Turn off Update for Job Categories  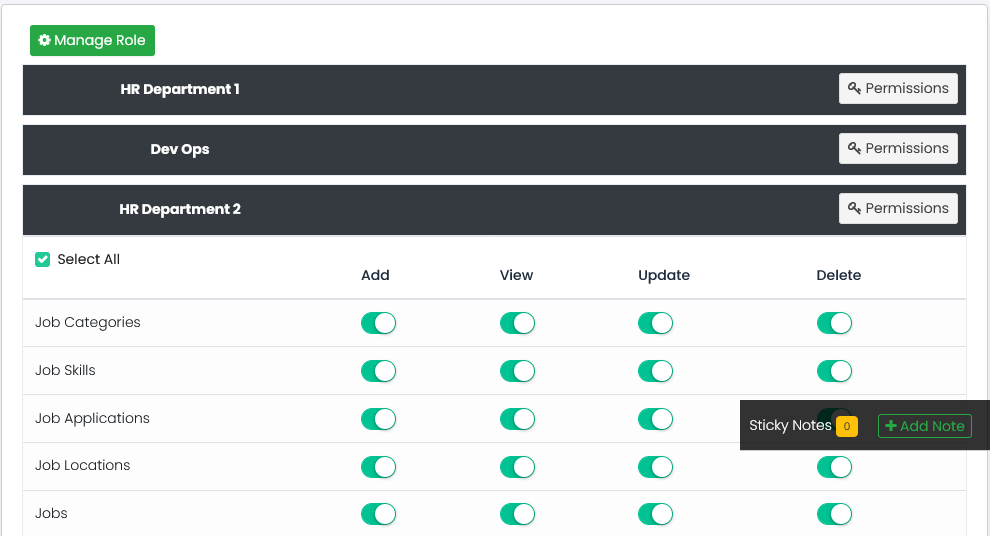(655, 323)
